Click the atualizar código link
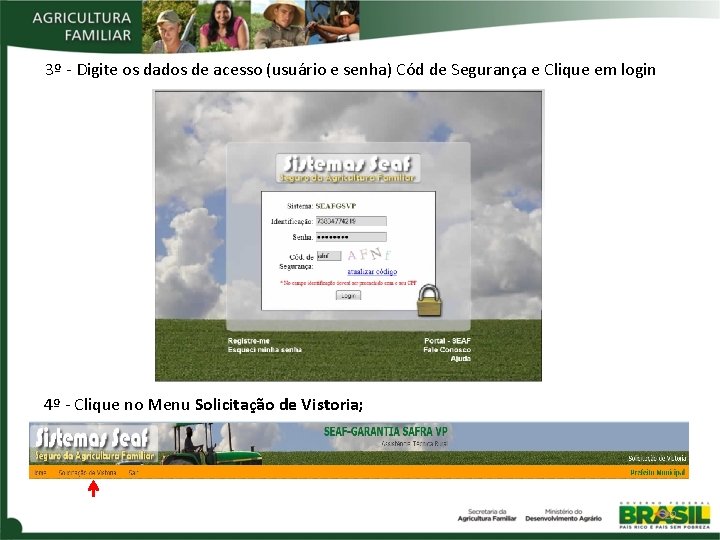Screen dimensions: 720x540 (372, 271)
